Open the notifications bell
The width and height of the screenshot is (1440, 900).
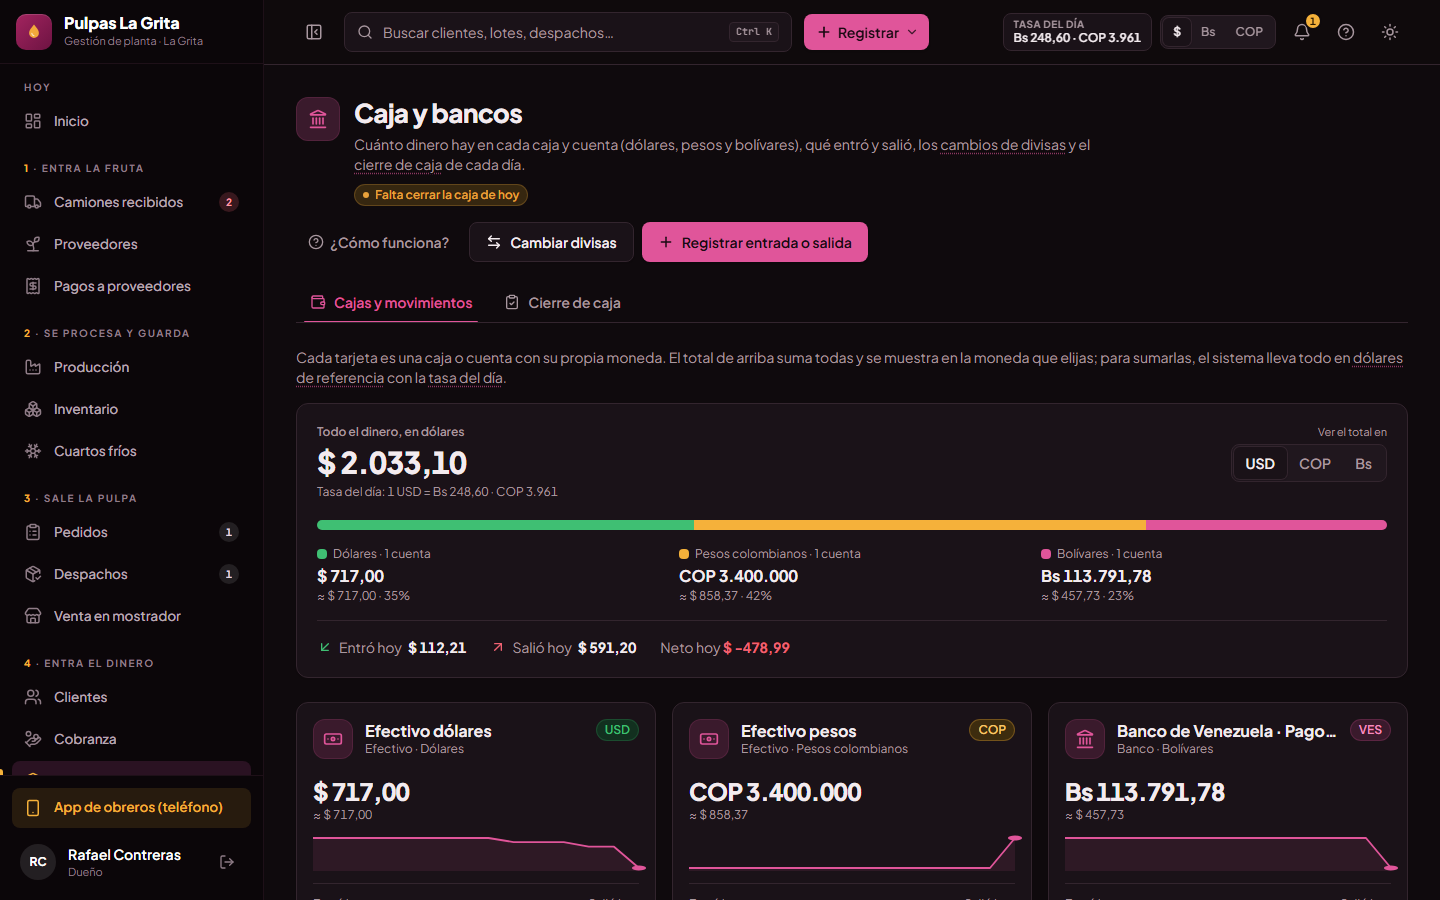coord(1302,32)
